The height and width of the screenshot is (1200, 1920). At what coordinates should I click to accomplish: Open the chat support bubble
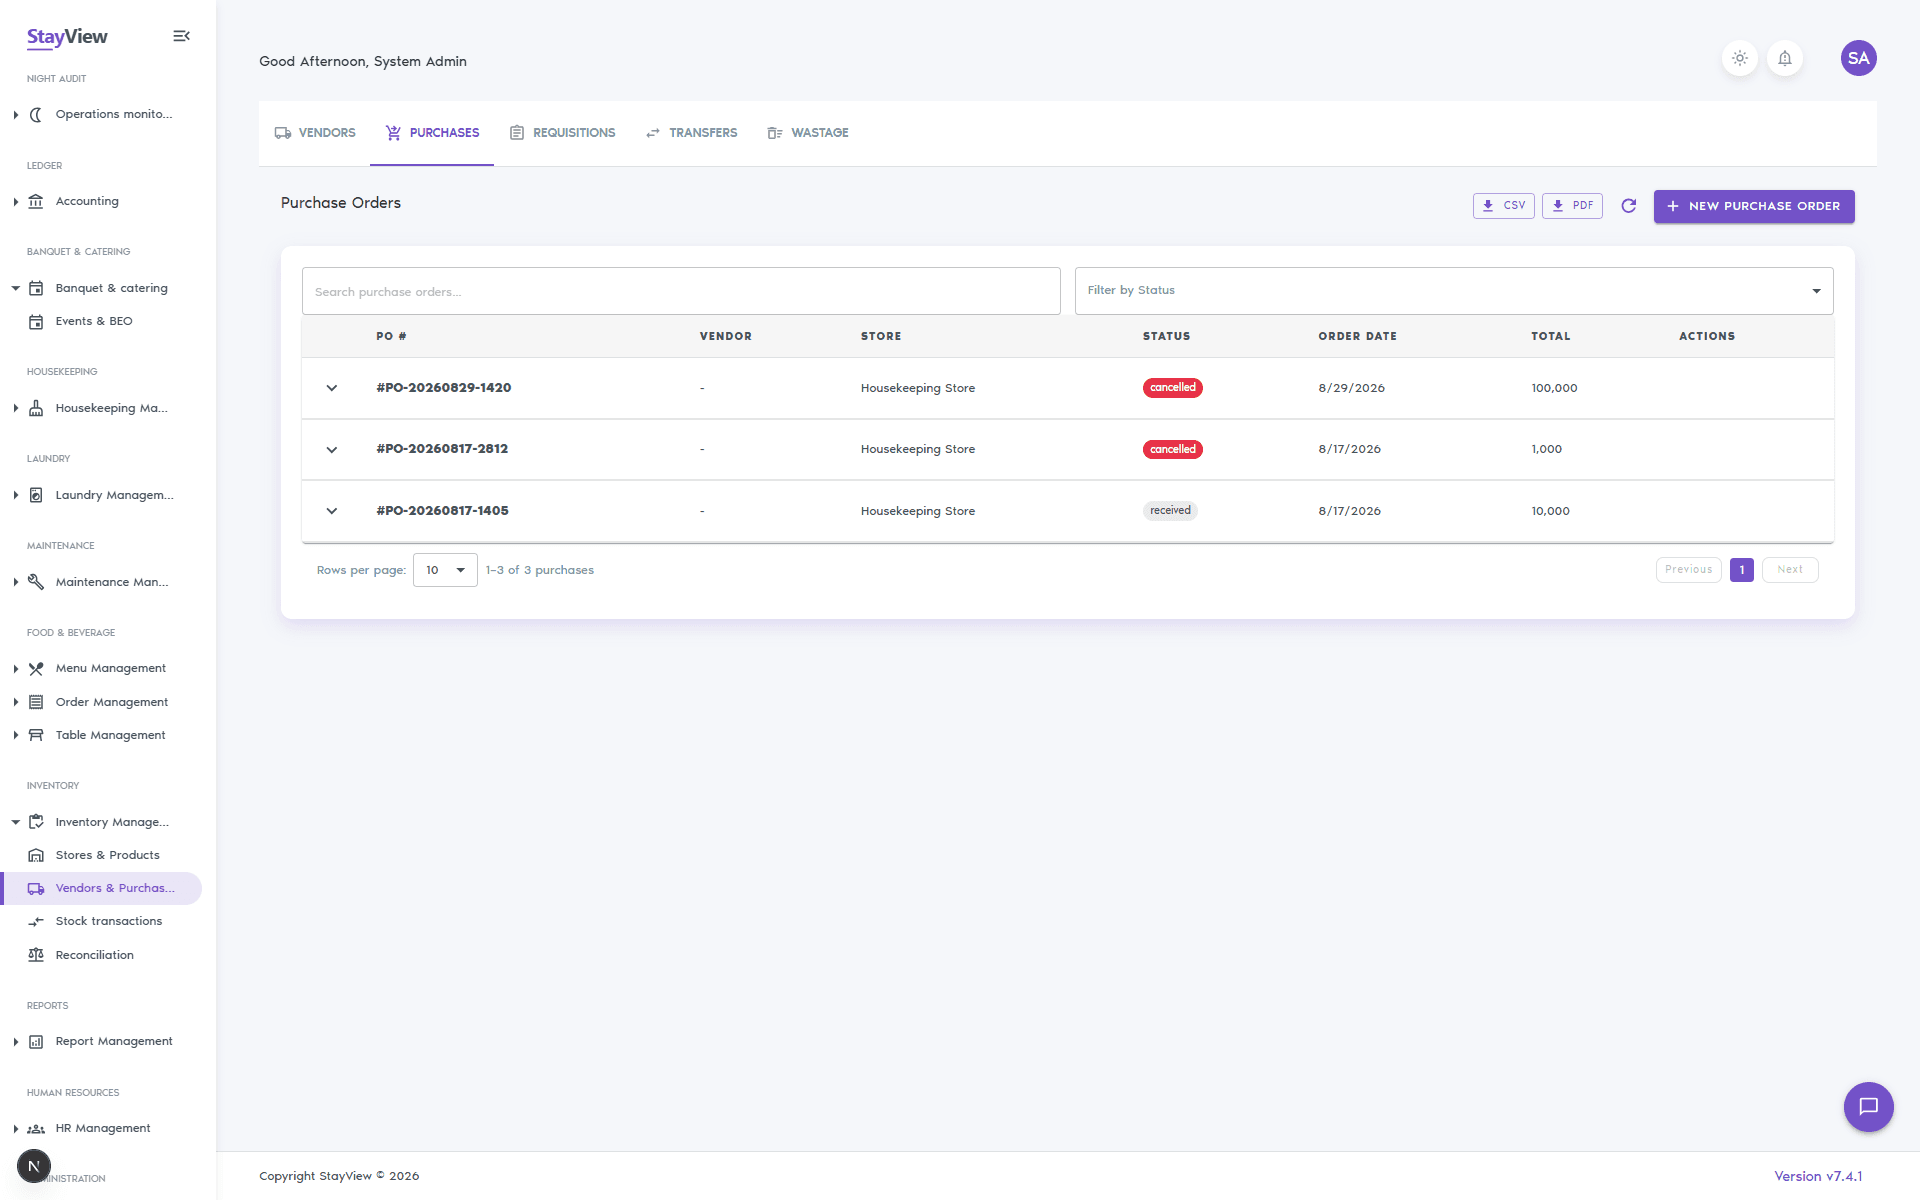(1868, 1106)
